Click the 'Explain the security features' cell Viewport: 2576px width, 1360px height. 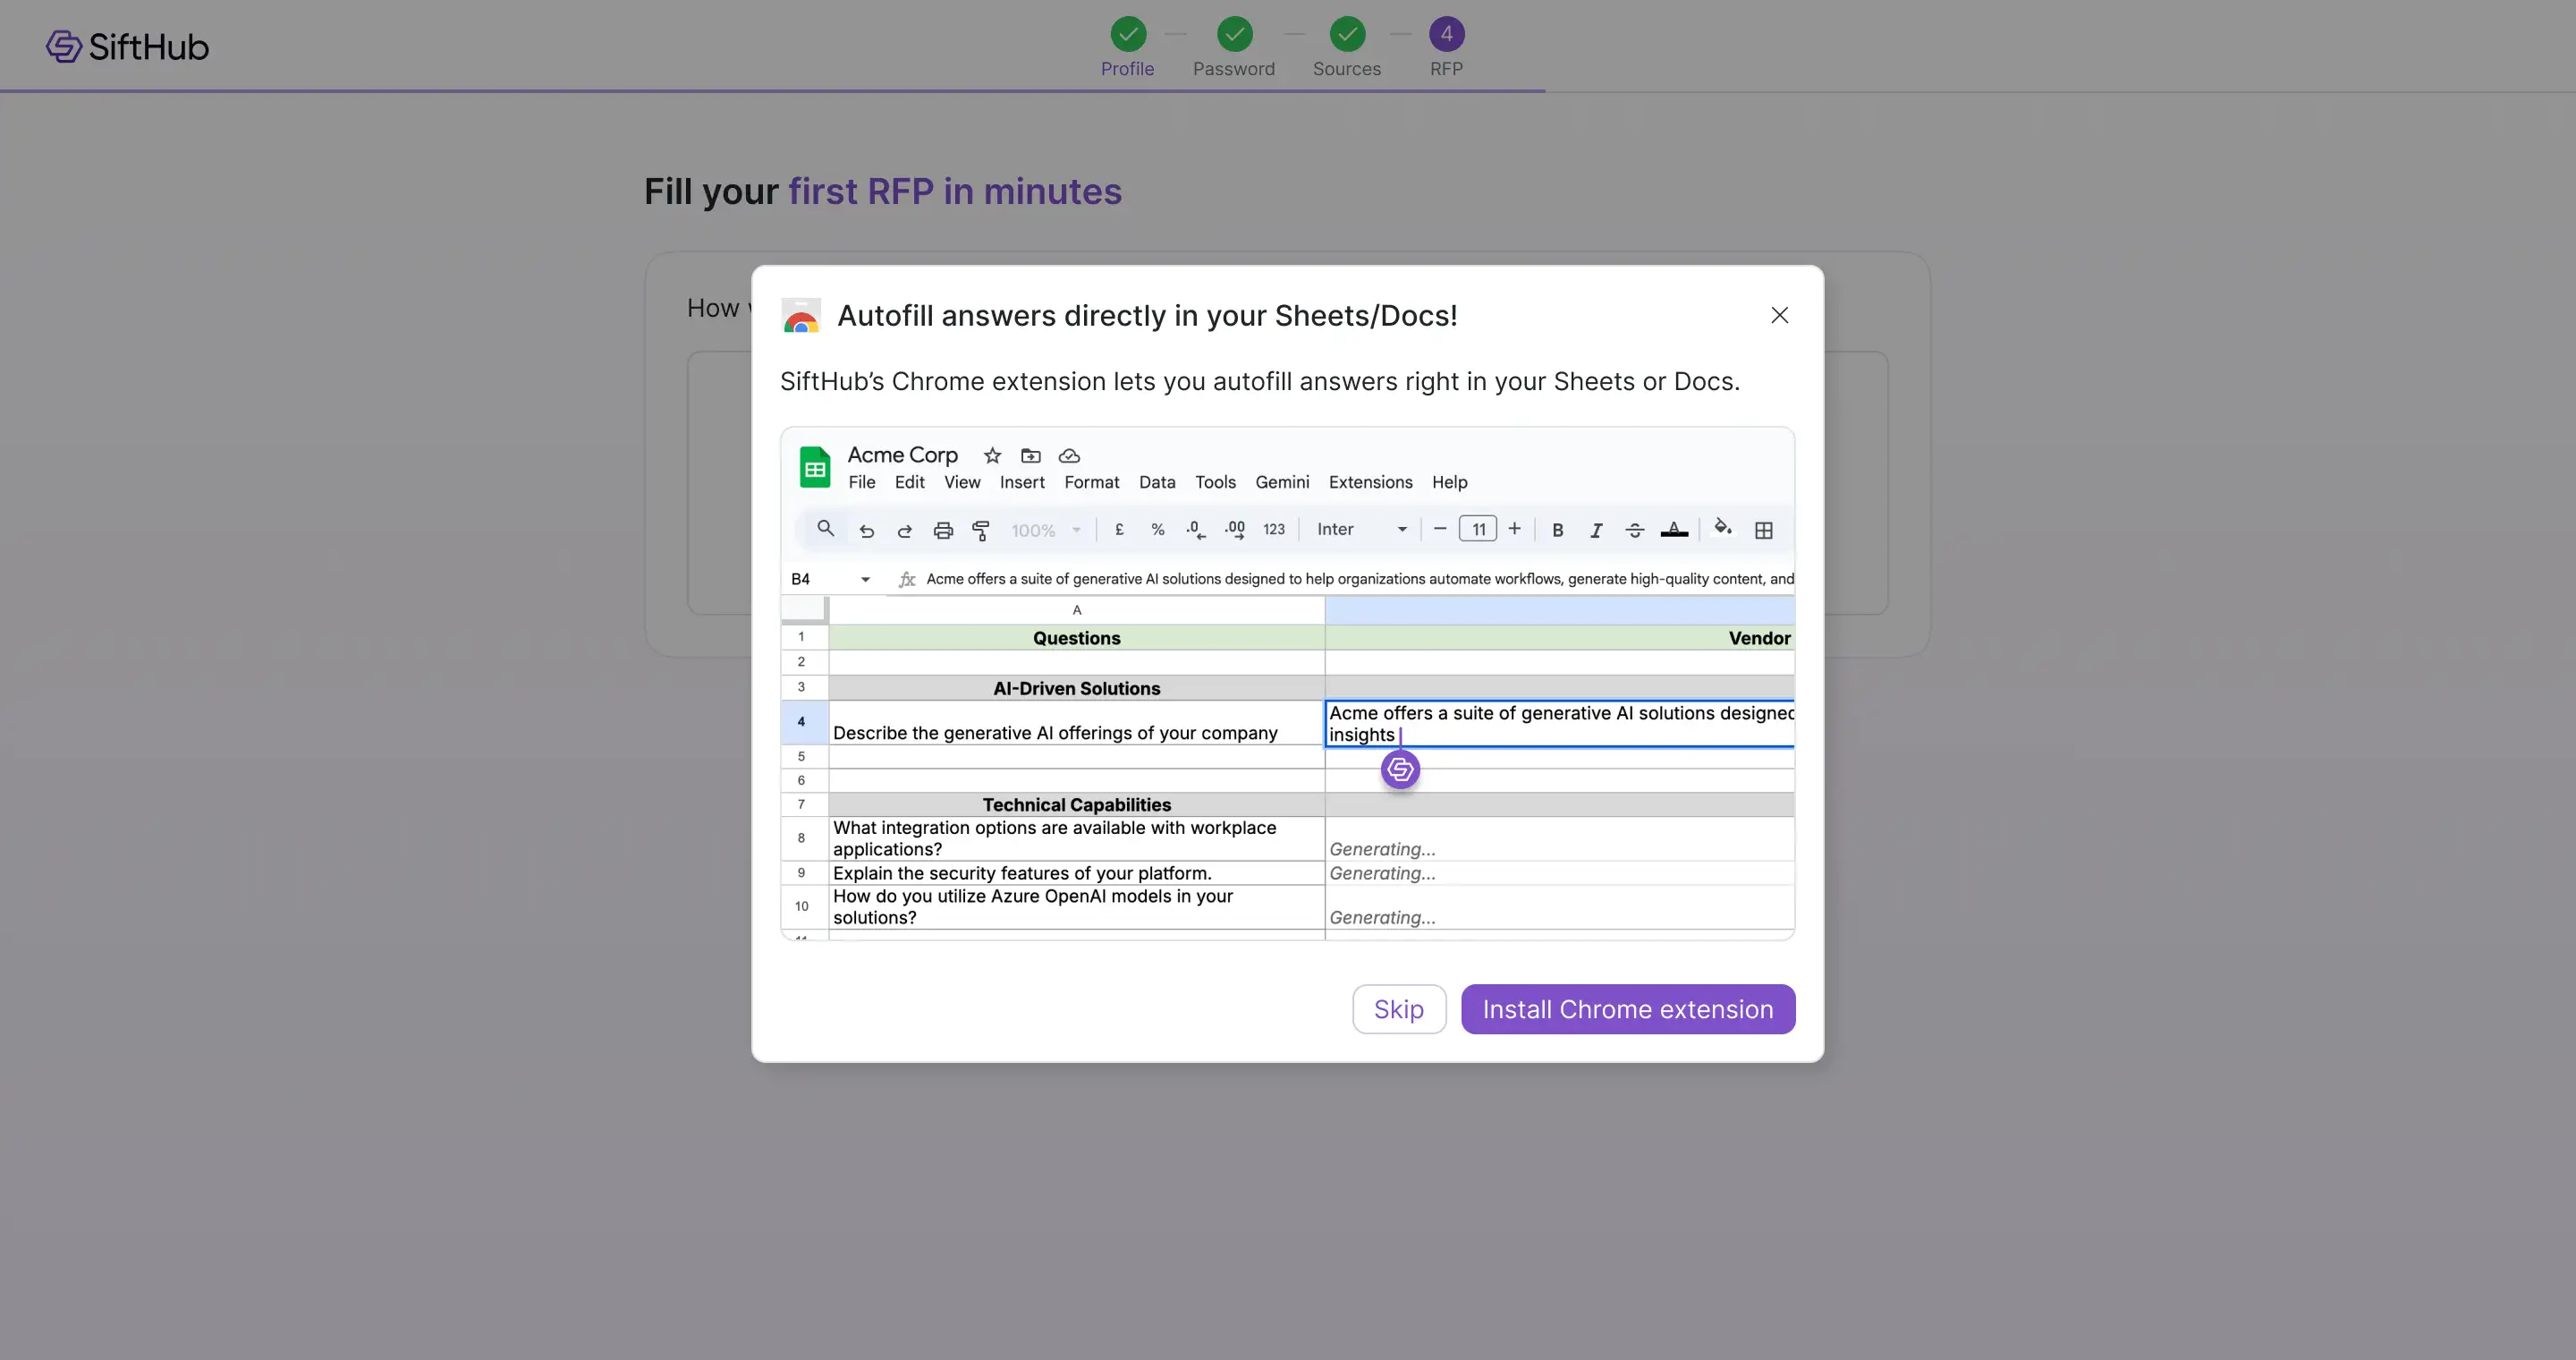pyautogui.click(x=1076, y=873)
